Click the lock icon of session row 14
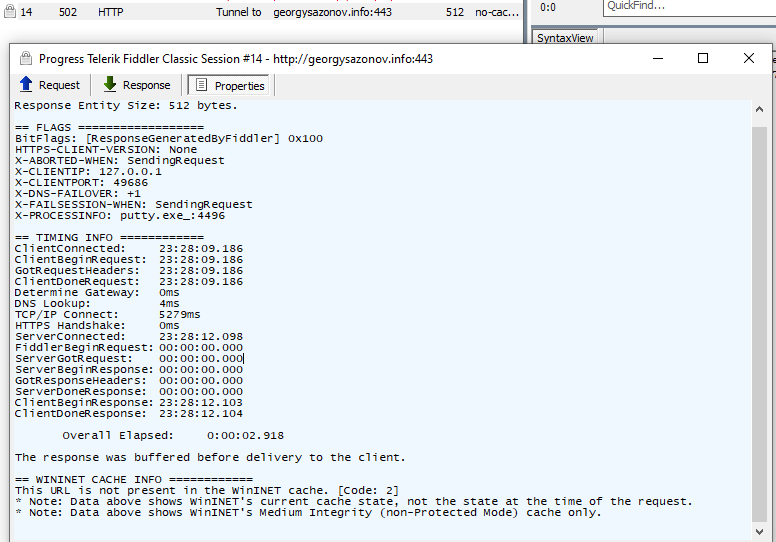The height and width of the screenshot is (542, 776). 9,11
